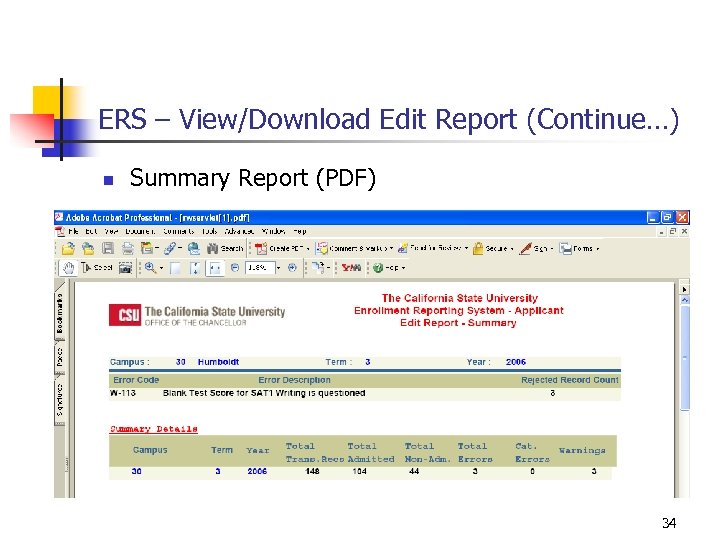Image resolution: width=720 pixels, height=540 pixels.
Task: Open the Window menu
Action: pos(273,231)
